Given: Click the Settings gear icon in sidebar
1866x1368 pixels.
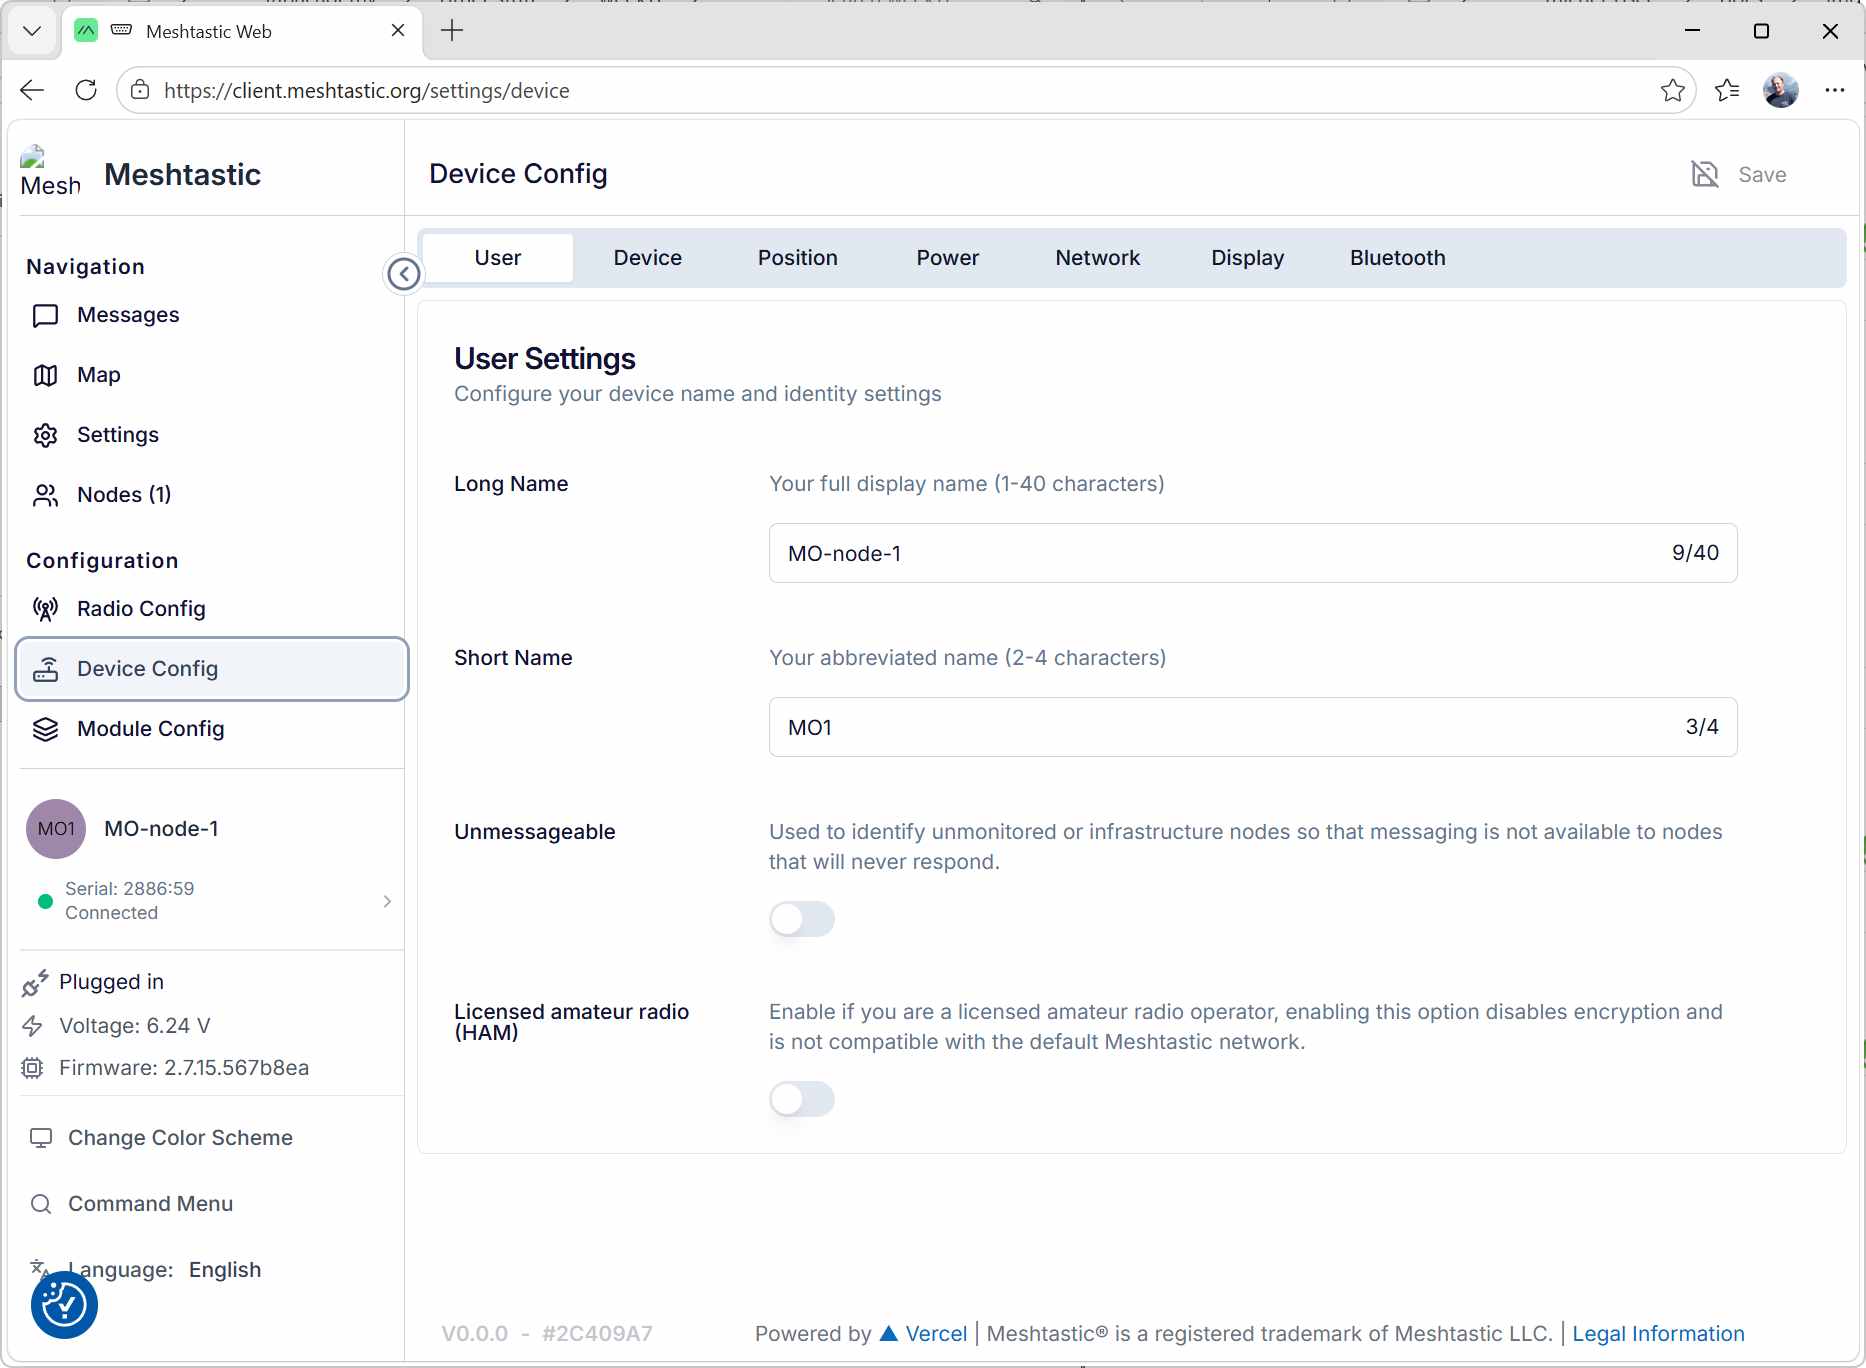Looking at the screenshot, I should [x=45, y=435].
